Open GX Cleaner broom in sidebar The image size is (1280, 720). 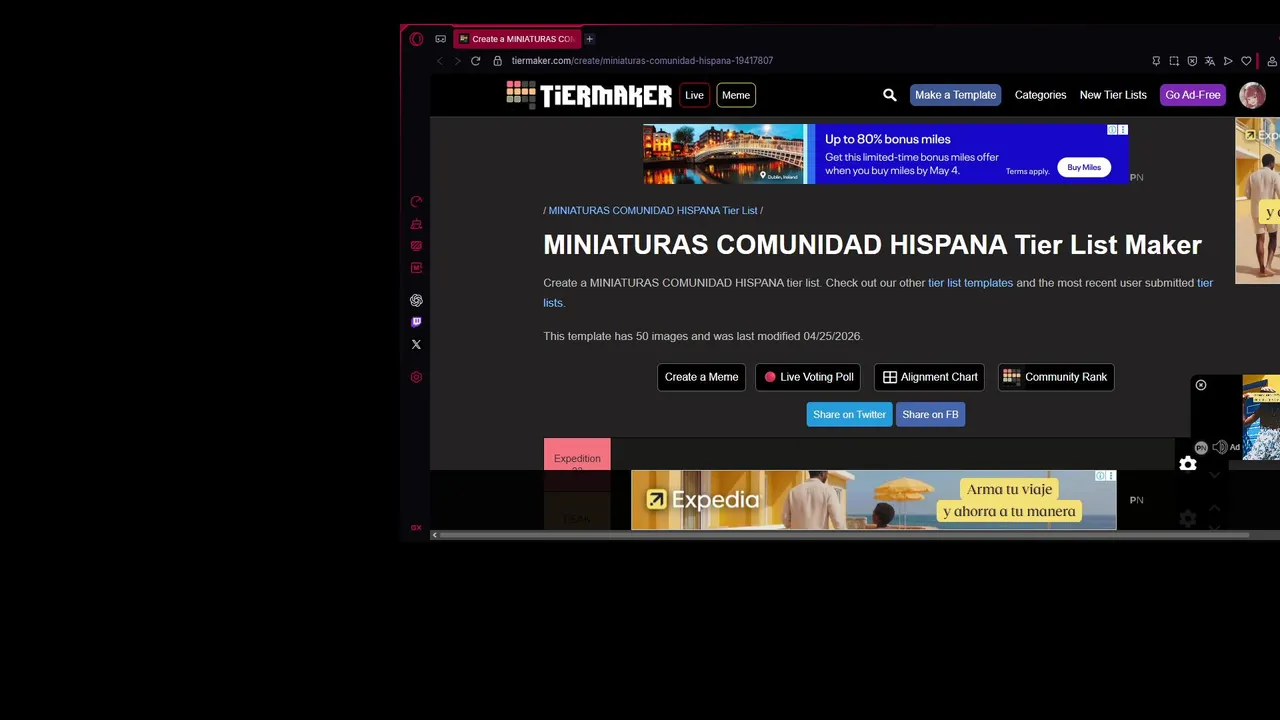[416, 224]
